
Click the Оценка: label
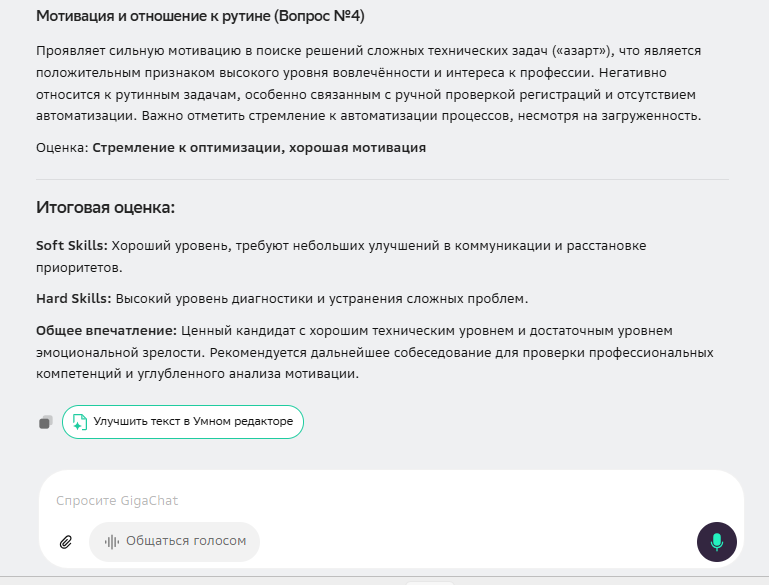point(62,147)
